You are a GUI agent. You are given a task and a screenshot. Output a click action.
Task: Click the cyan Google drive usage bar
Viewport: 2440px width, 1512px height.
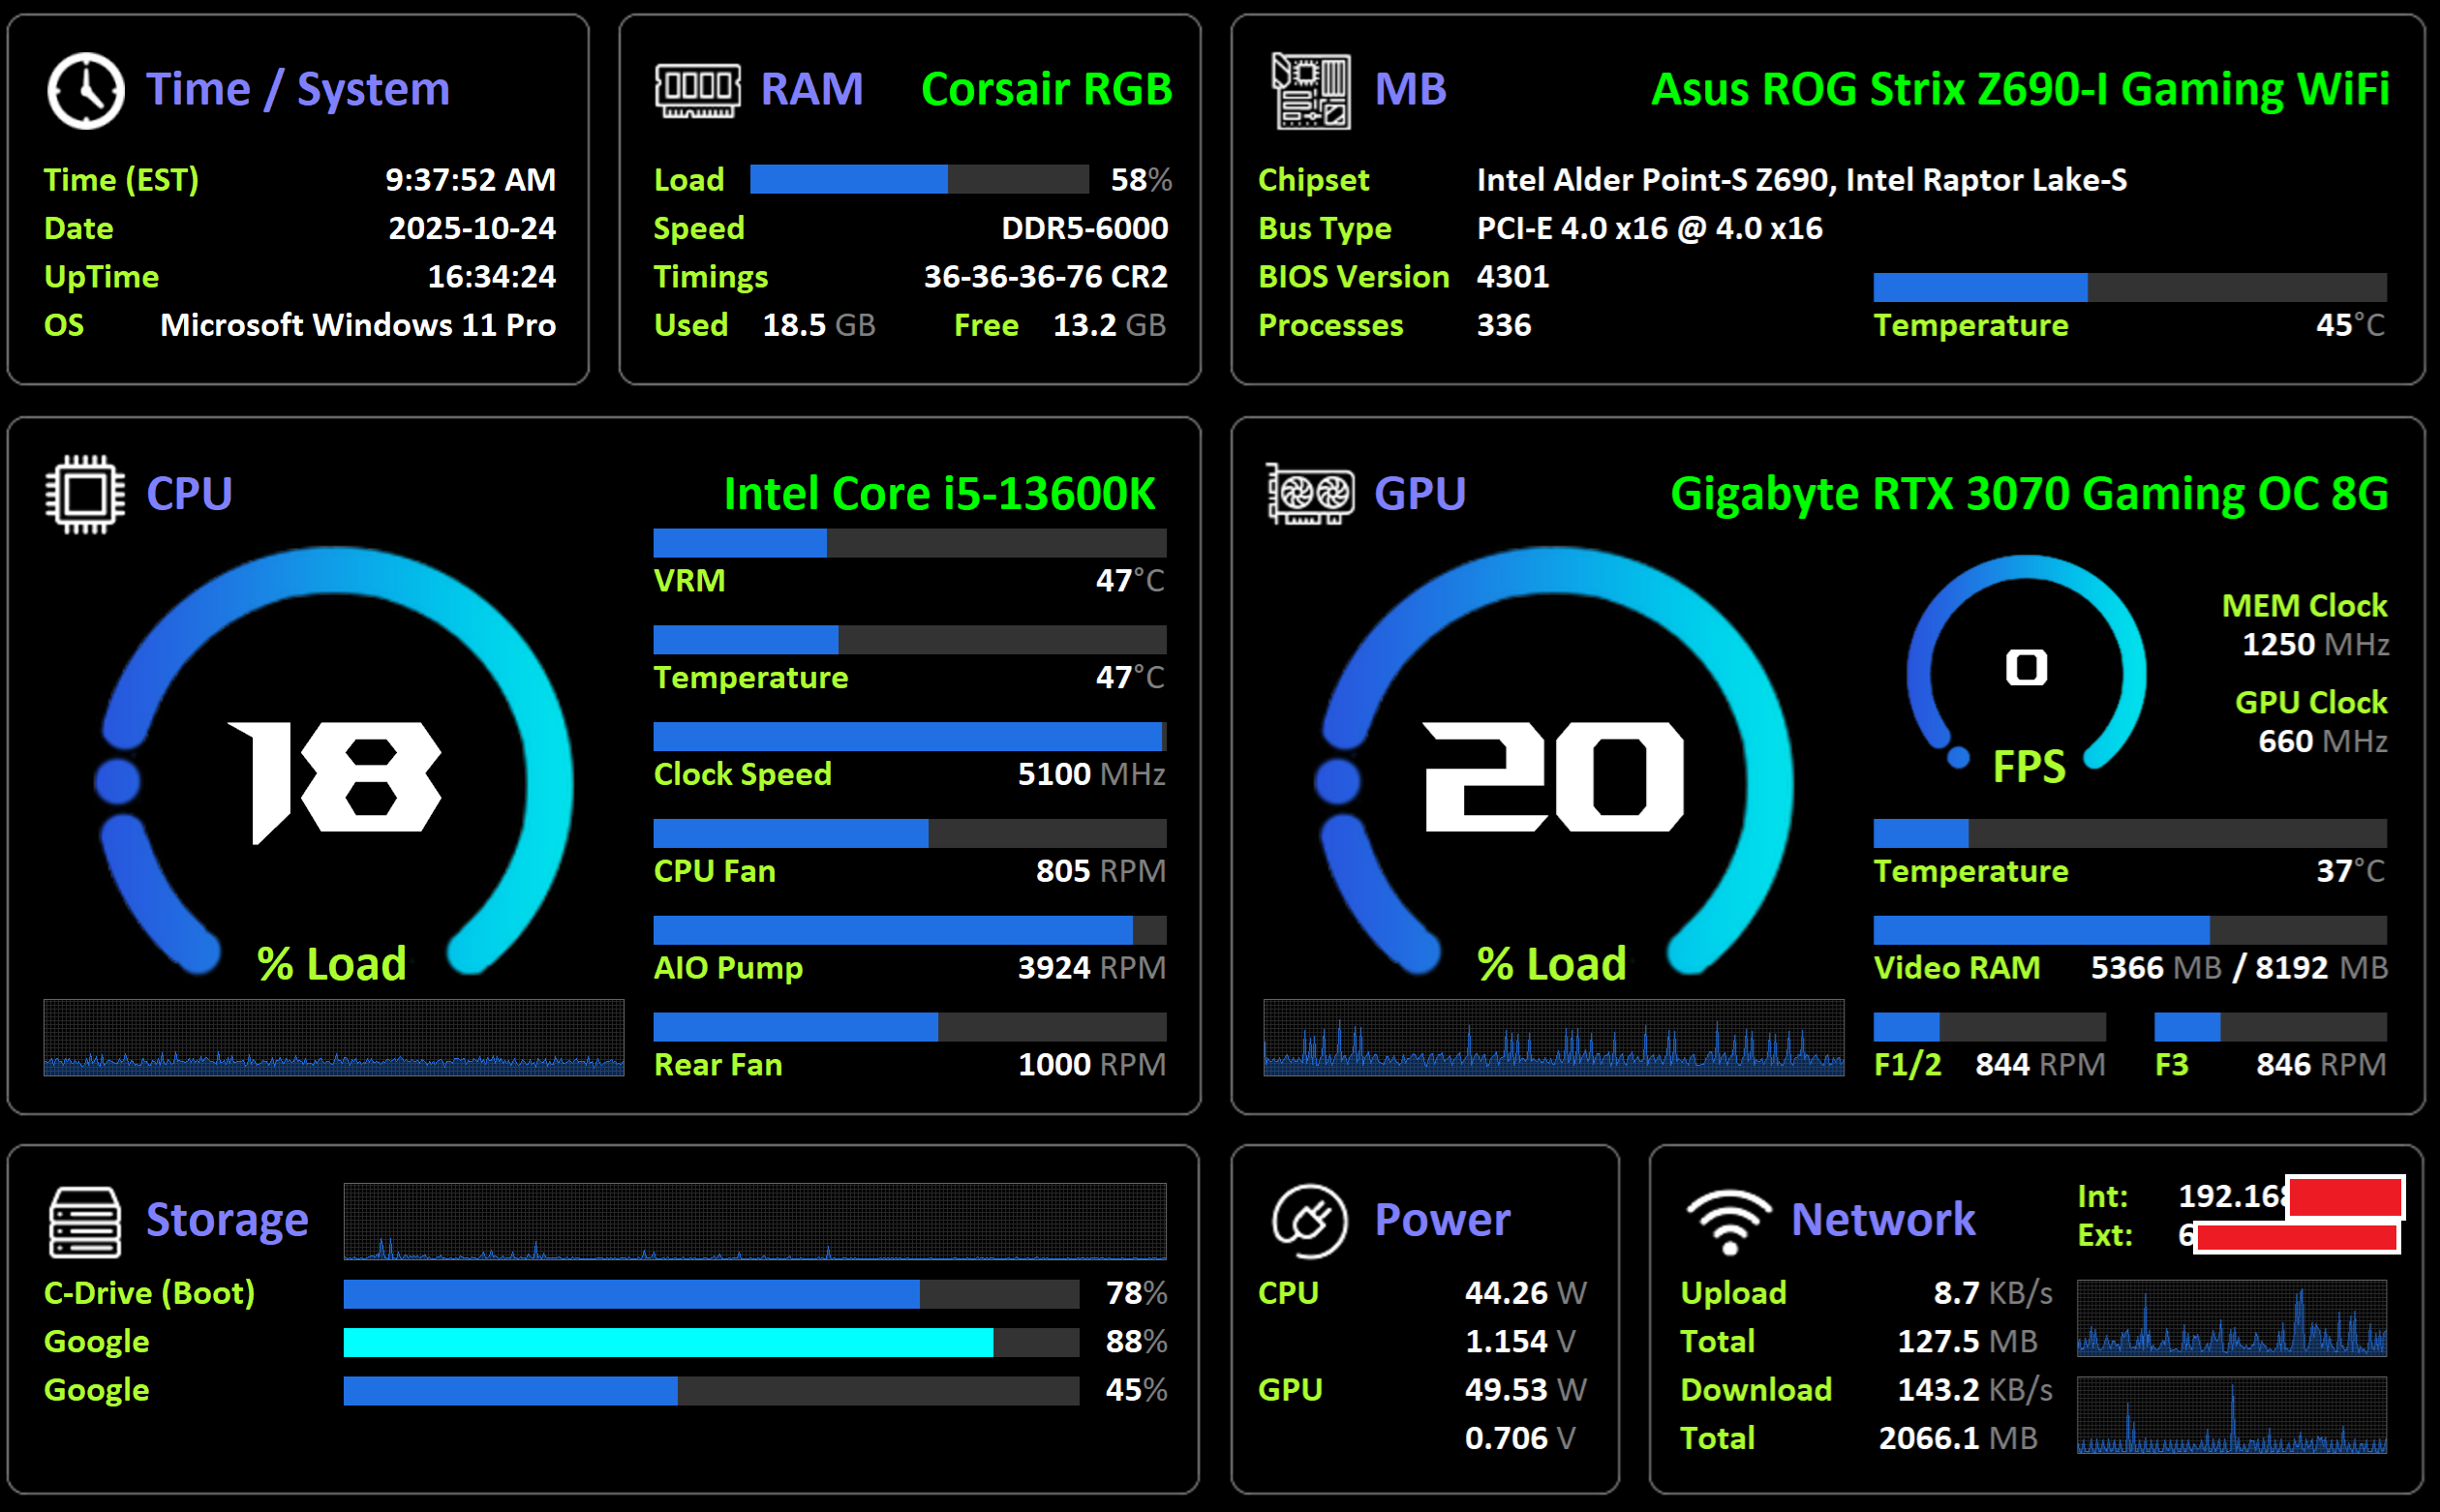coord(710,1342)
